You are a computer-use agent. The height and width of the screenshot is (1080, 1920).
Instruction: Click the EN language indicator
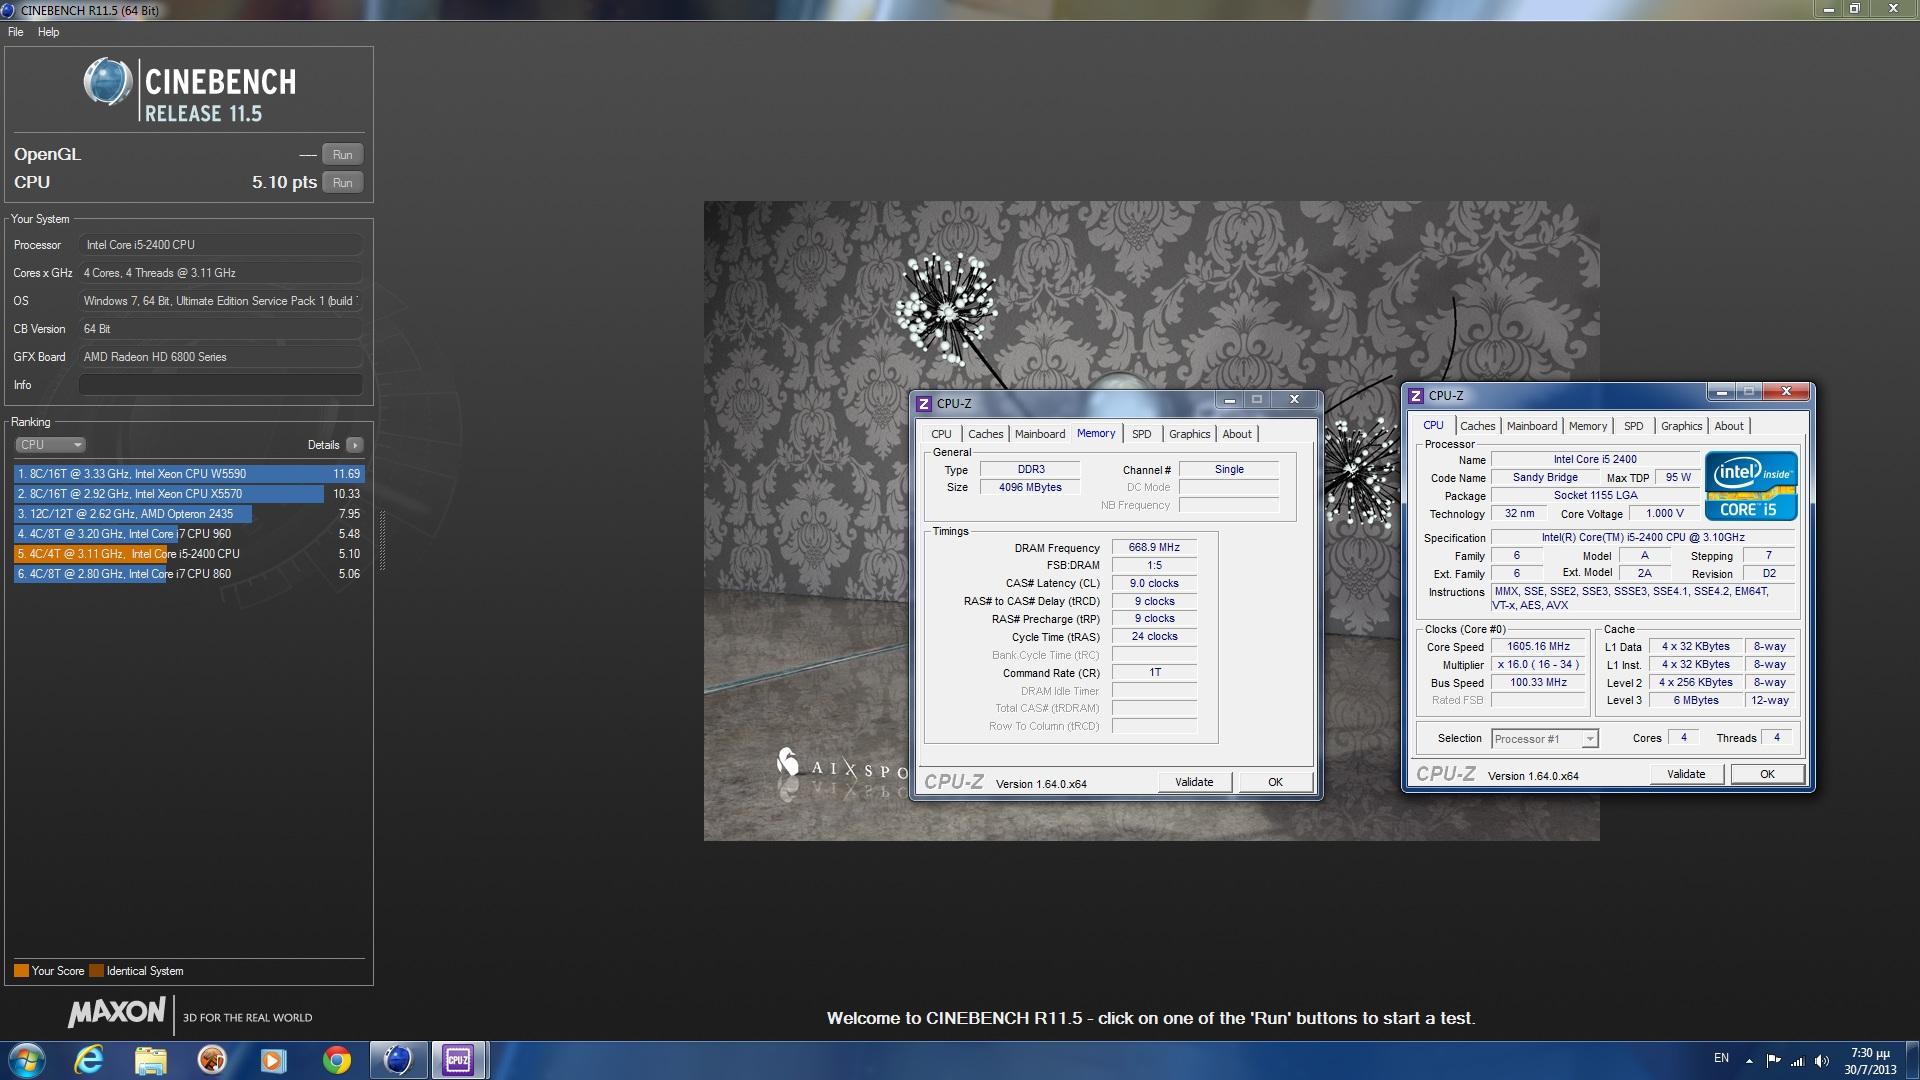(x=1721, y=1058)
